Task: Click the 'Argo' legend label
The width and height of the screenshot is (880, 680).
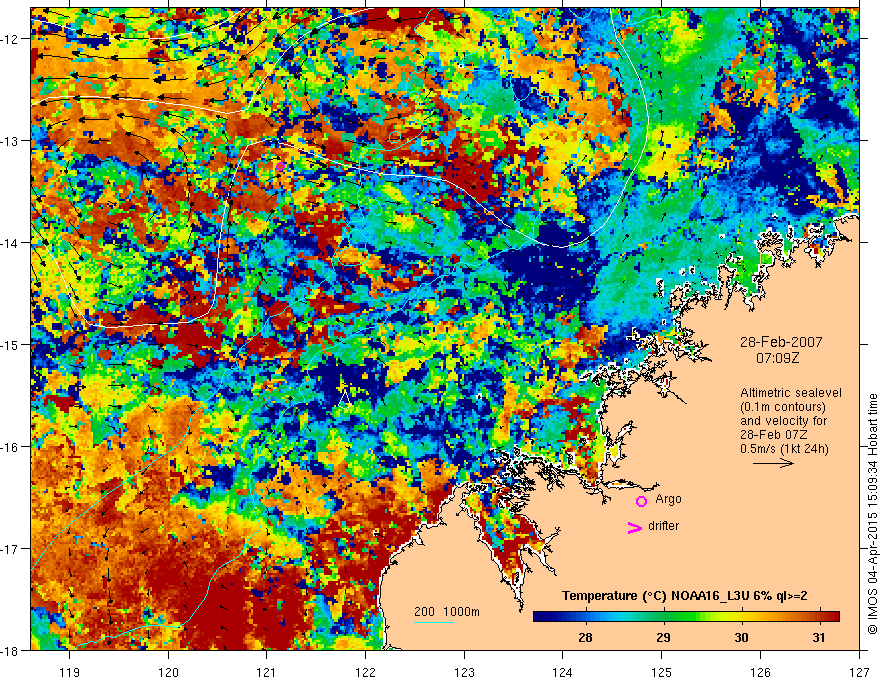Action: point(668,499)
